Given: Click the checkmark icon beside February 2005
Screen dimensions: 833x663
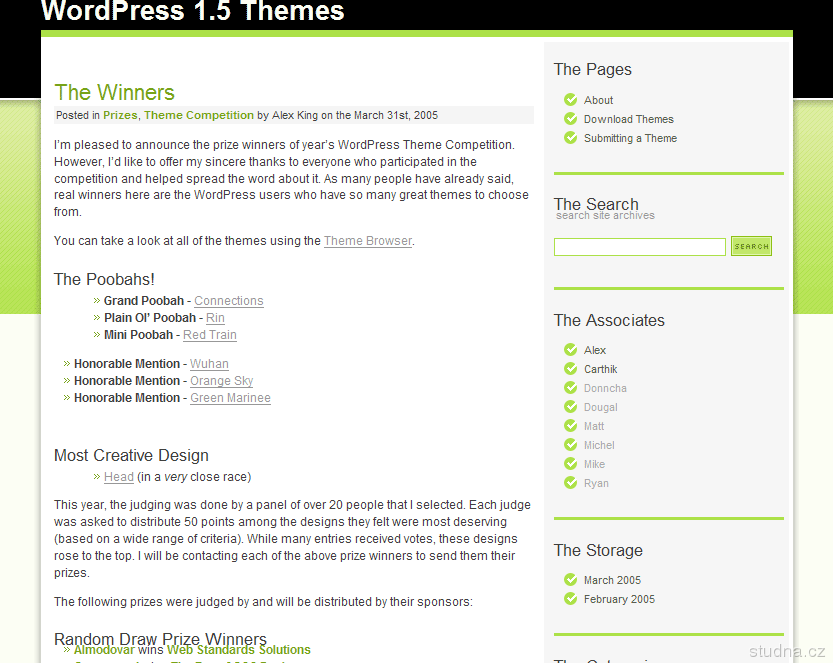Looking at the screenshot, I should [571, 599].
